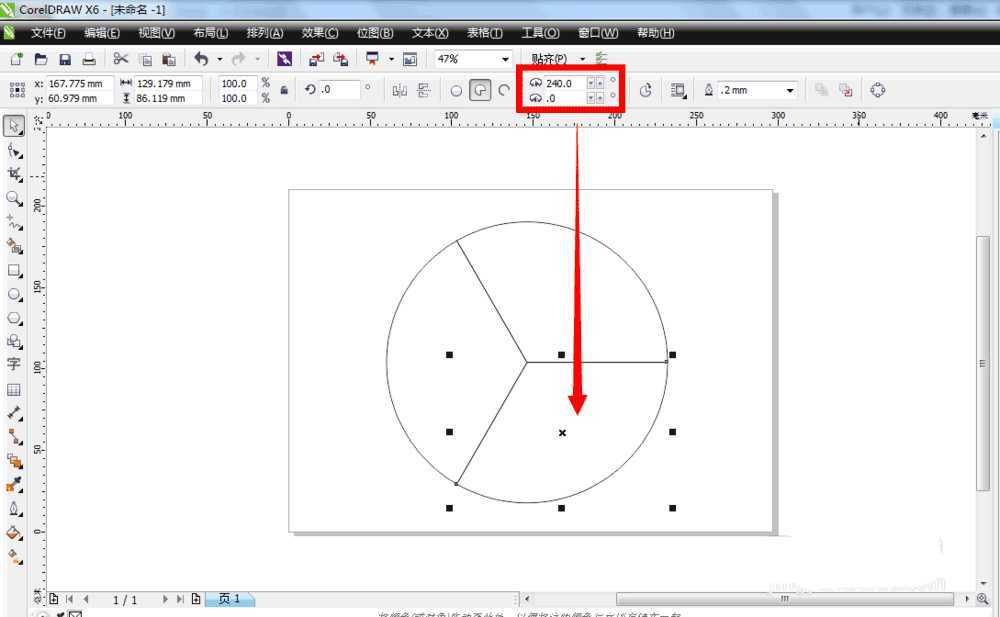Screen dimensions: 1000x617
Task: Open the 位图(B) menu
Action: (x=375, y=33)
